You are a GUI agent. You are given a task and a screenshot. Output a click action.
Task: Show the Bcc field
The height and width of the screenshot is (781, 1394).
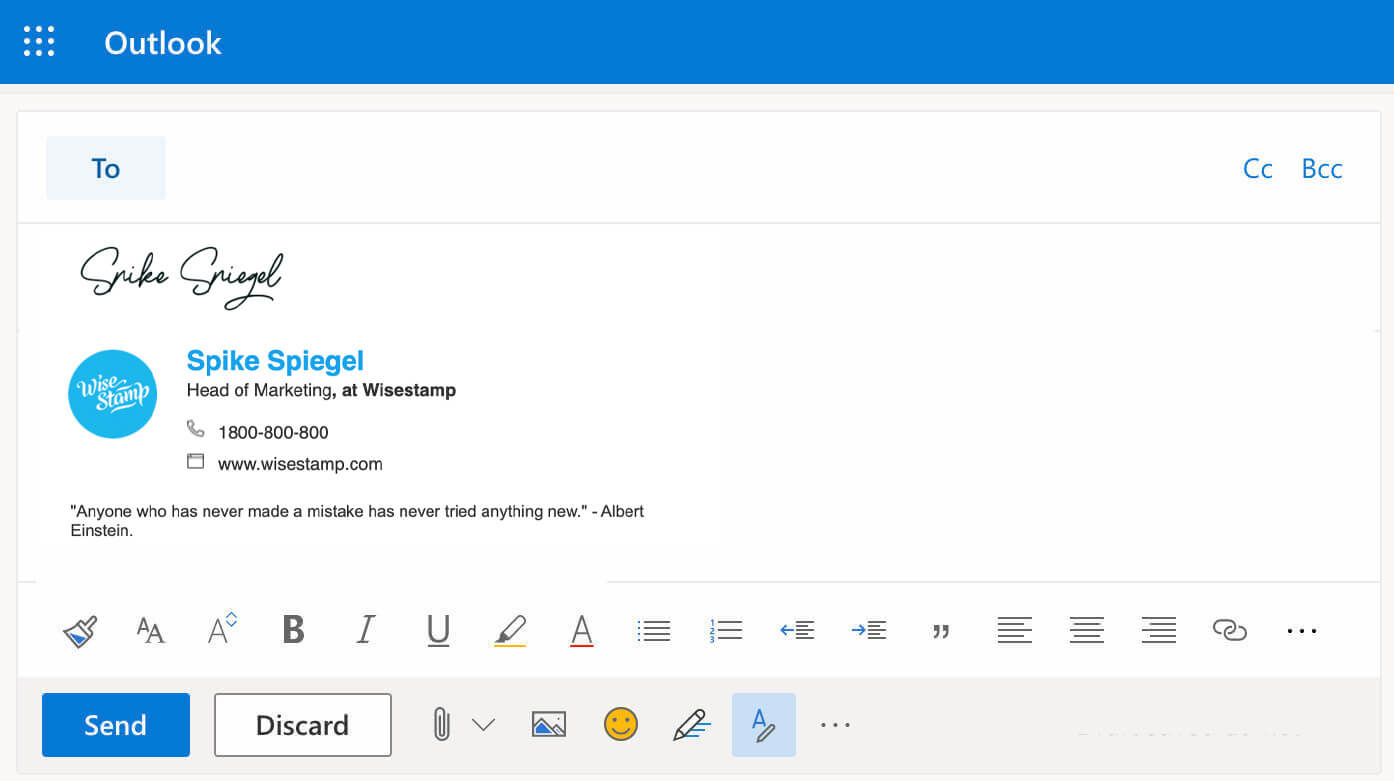[1322, 169]
